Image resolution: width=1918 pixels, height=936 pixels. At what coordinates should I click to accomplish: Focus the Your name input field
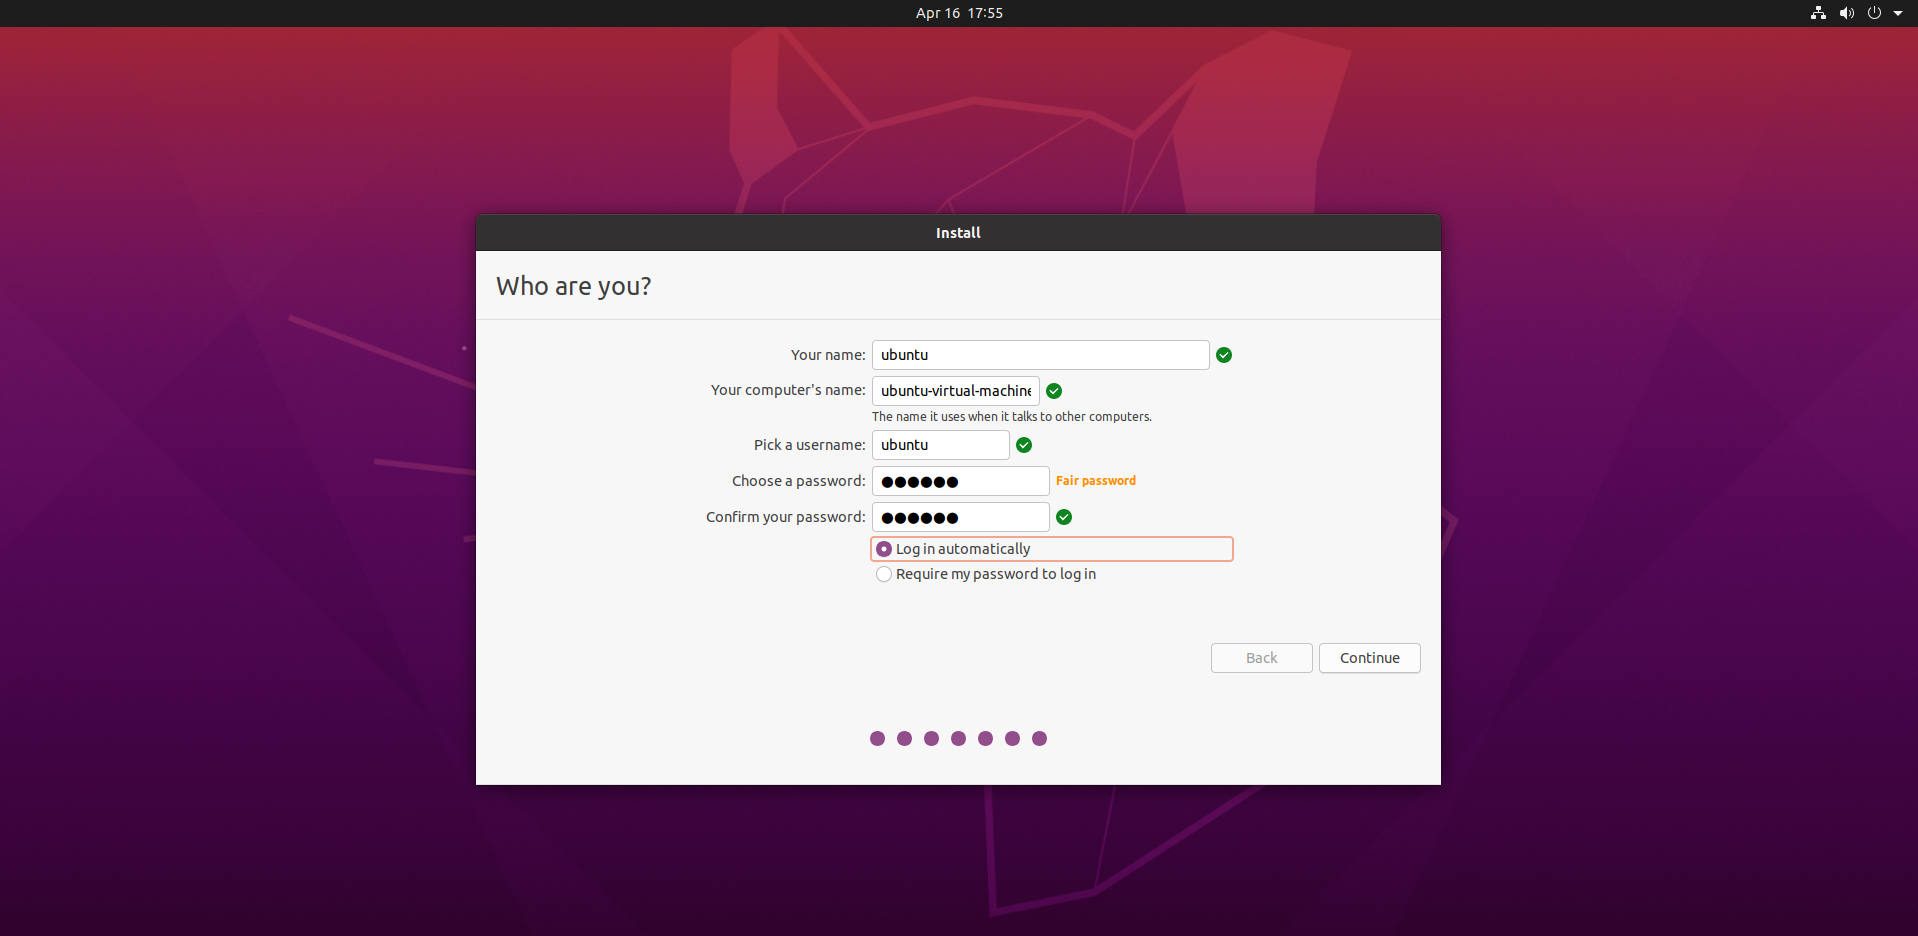[1040, 355]
